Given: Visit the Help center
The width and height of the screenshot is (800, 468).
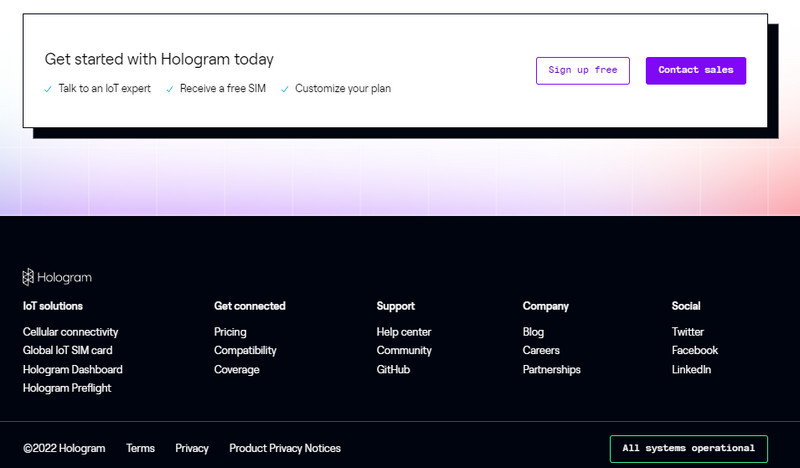Looking at the screenshot, I should coord(404,332).
